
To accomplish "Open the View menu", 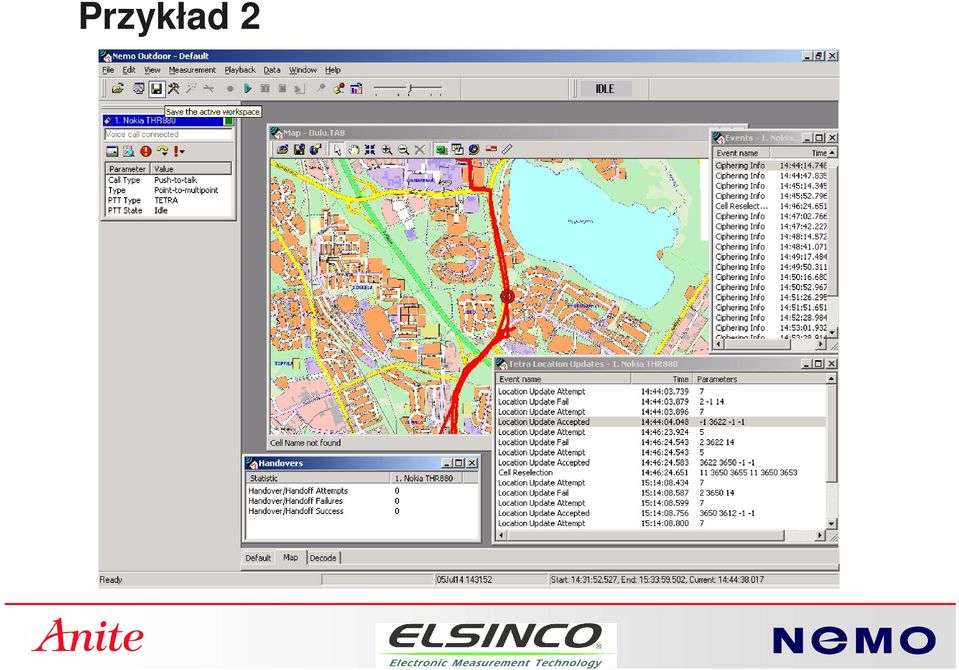I will [x=152, y=70].
